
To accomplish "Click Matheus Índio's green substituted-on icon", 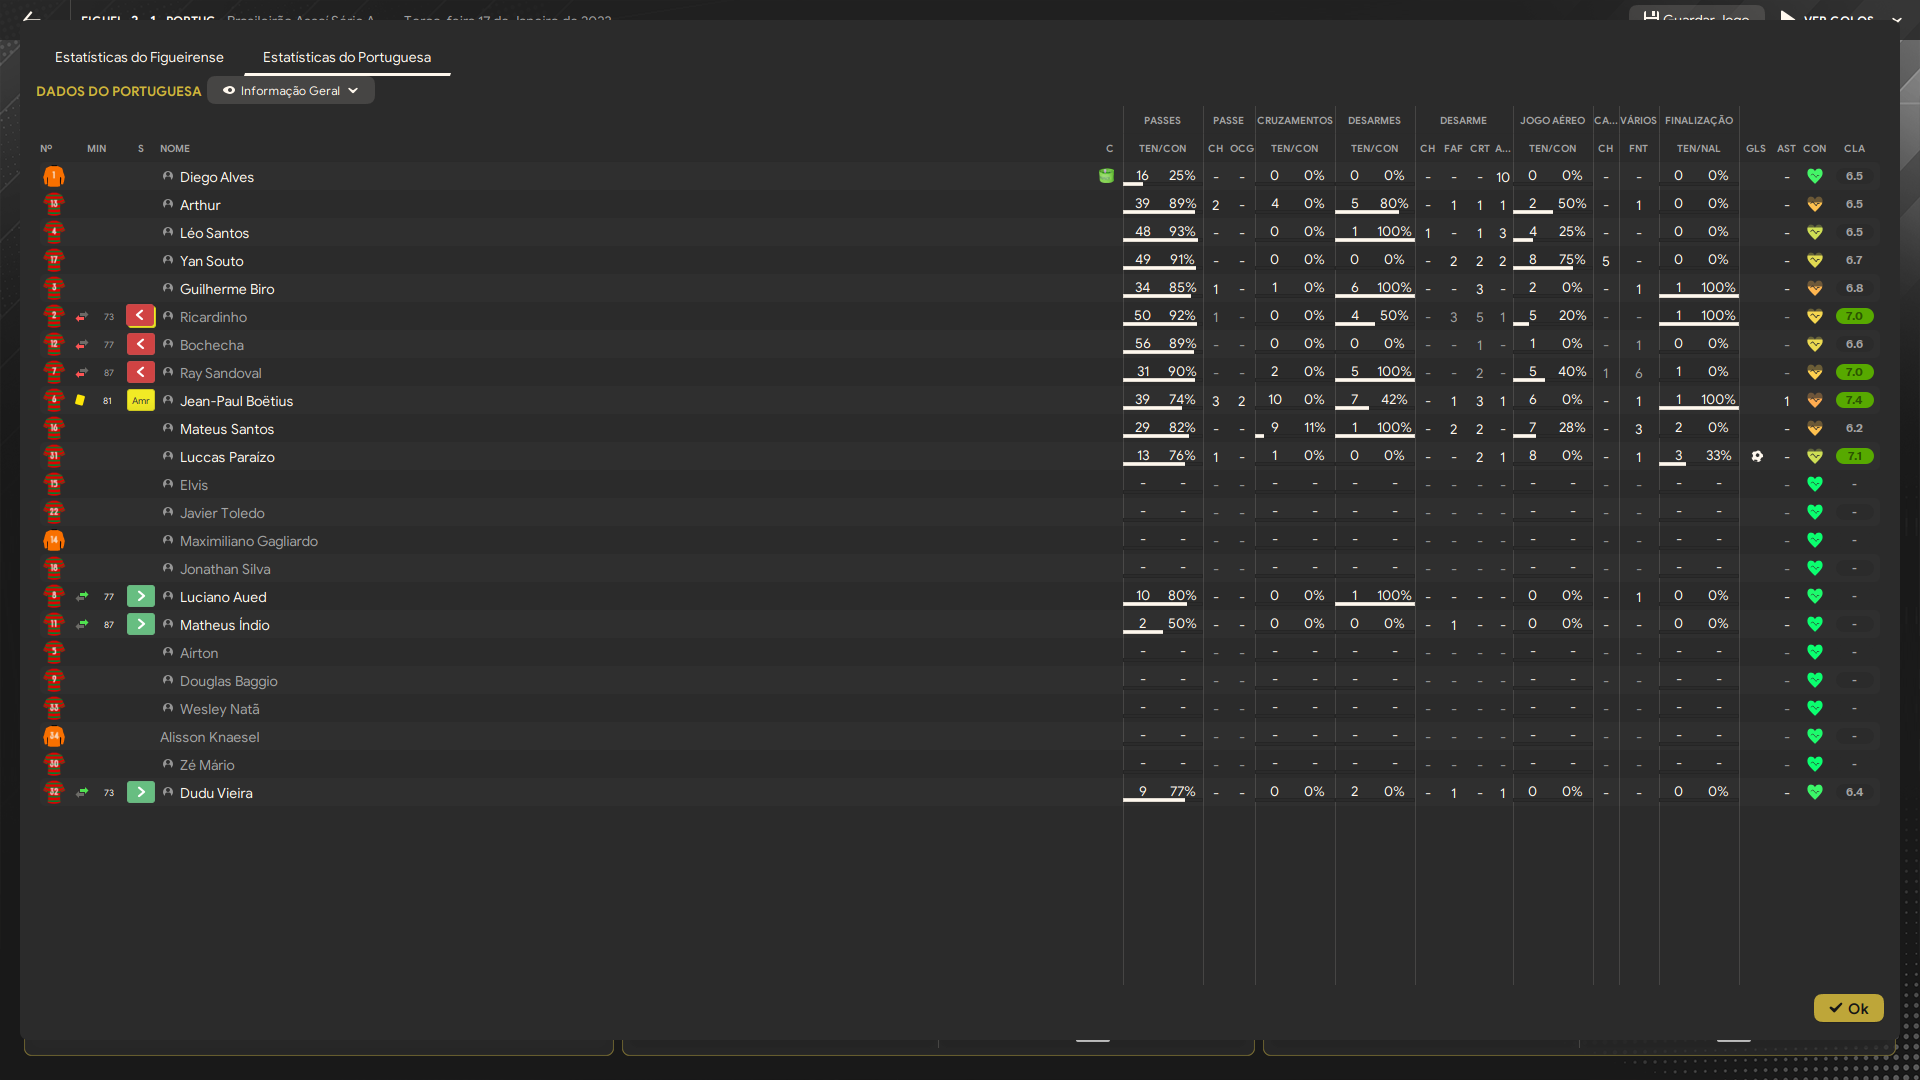I will (141, 624).
